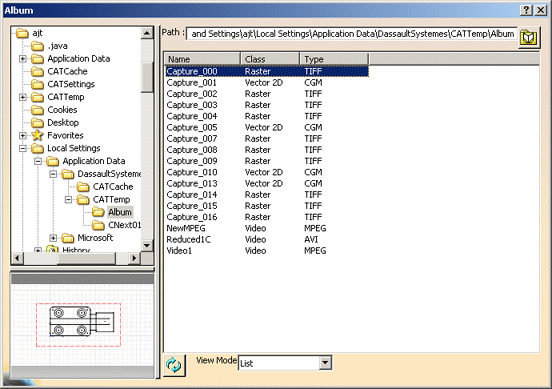552x389 pixels.
Task: Click the Path input field
Action: pyautogui.click(x=352, y=34)
